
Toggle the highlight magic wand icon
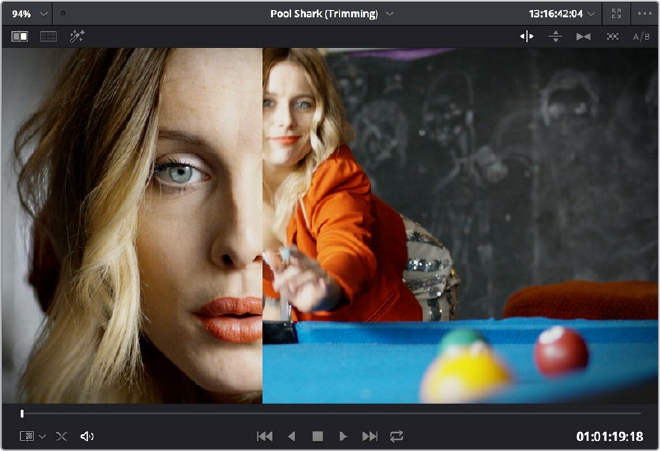click(77, 36)
